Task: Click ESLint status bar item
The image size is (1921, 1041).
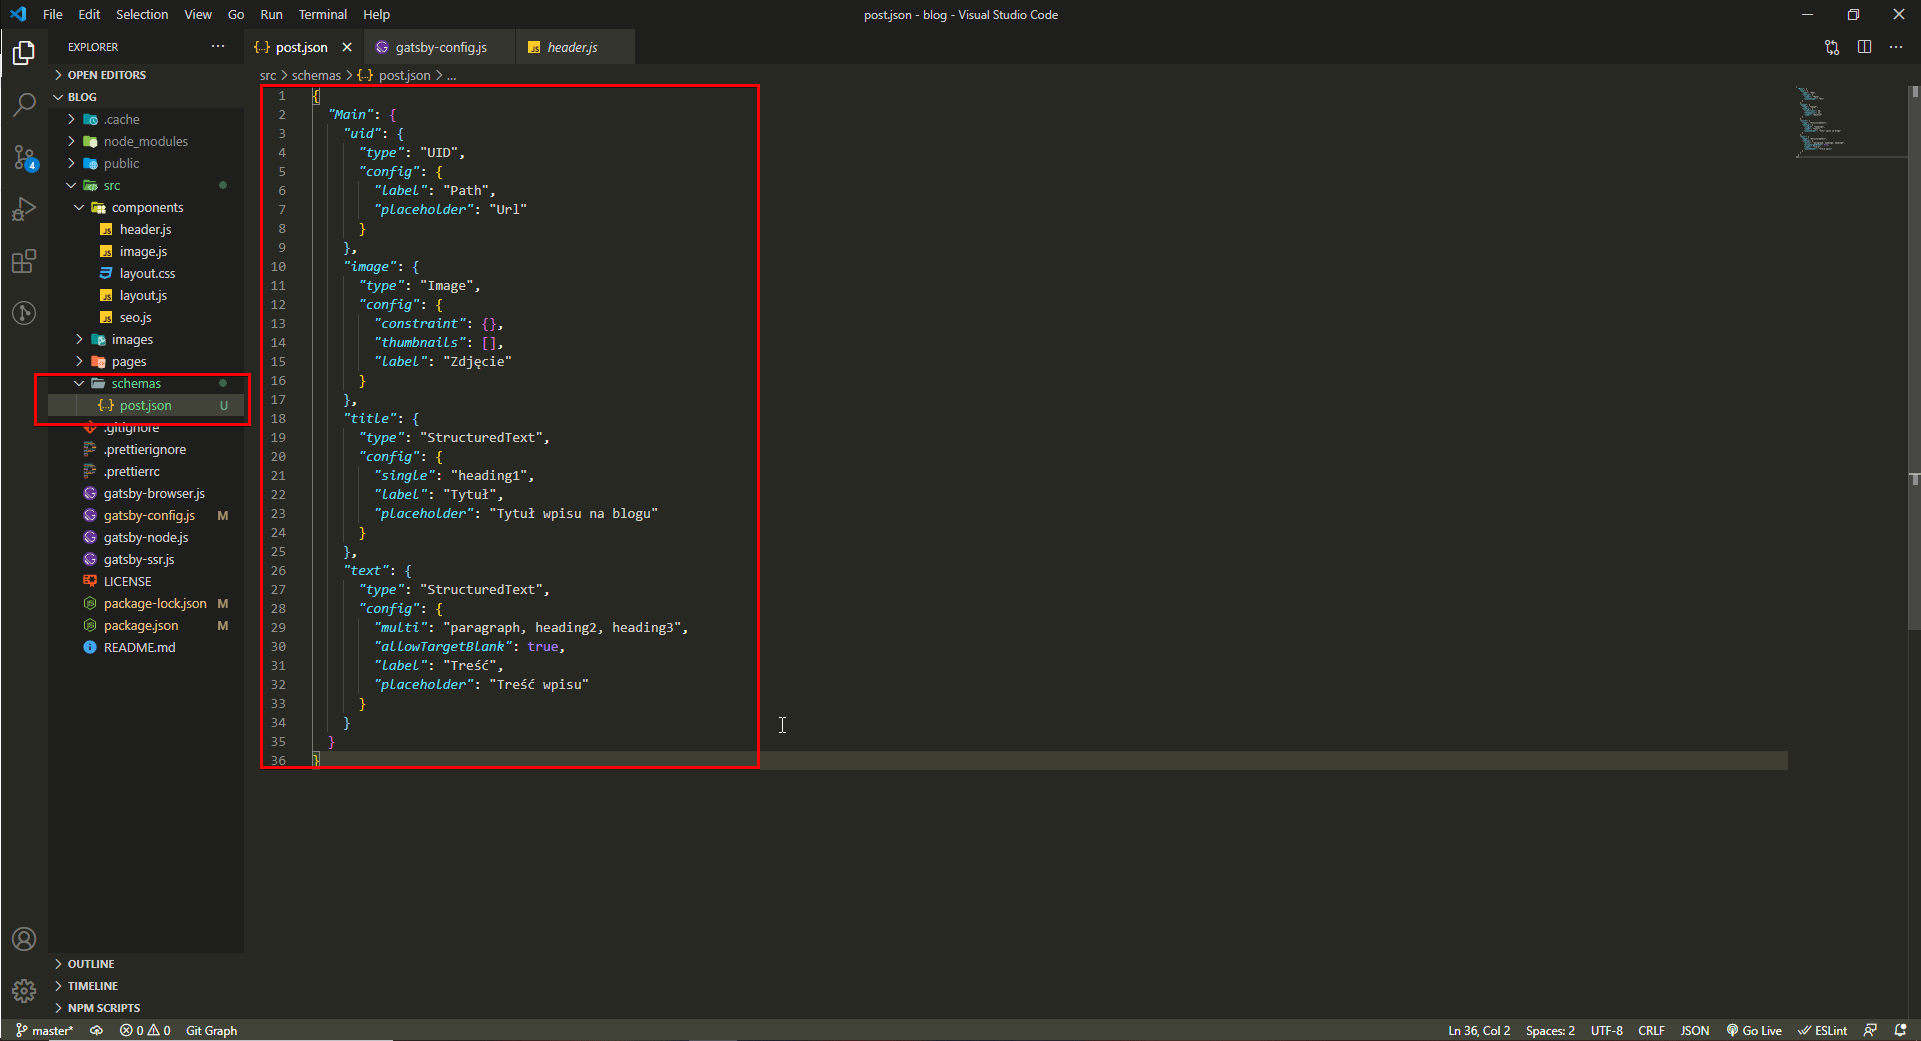Action: point(1822,1030)
